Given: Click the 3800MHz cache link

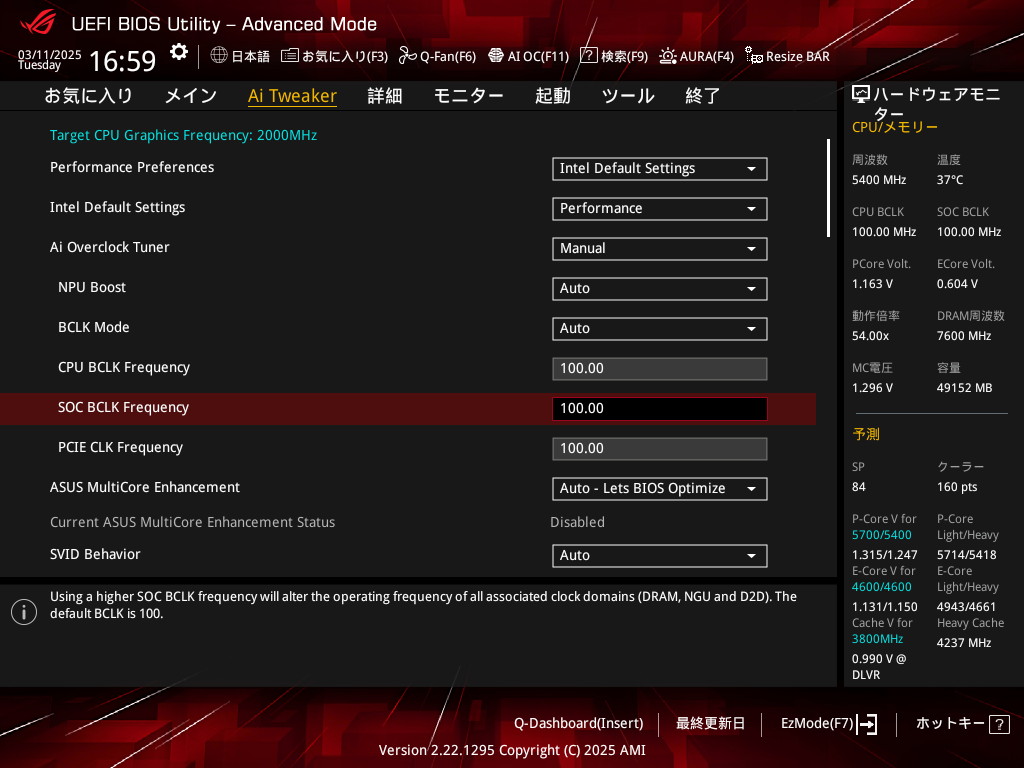Looking at the screenshot, I should [x=878, y=639].
